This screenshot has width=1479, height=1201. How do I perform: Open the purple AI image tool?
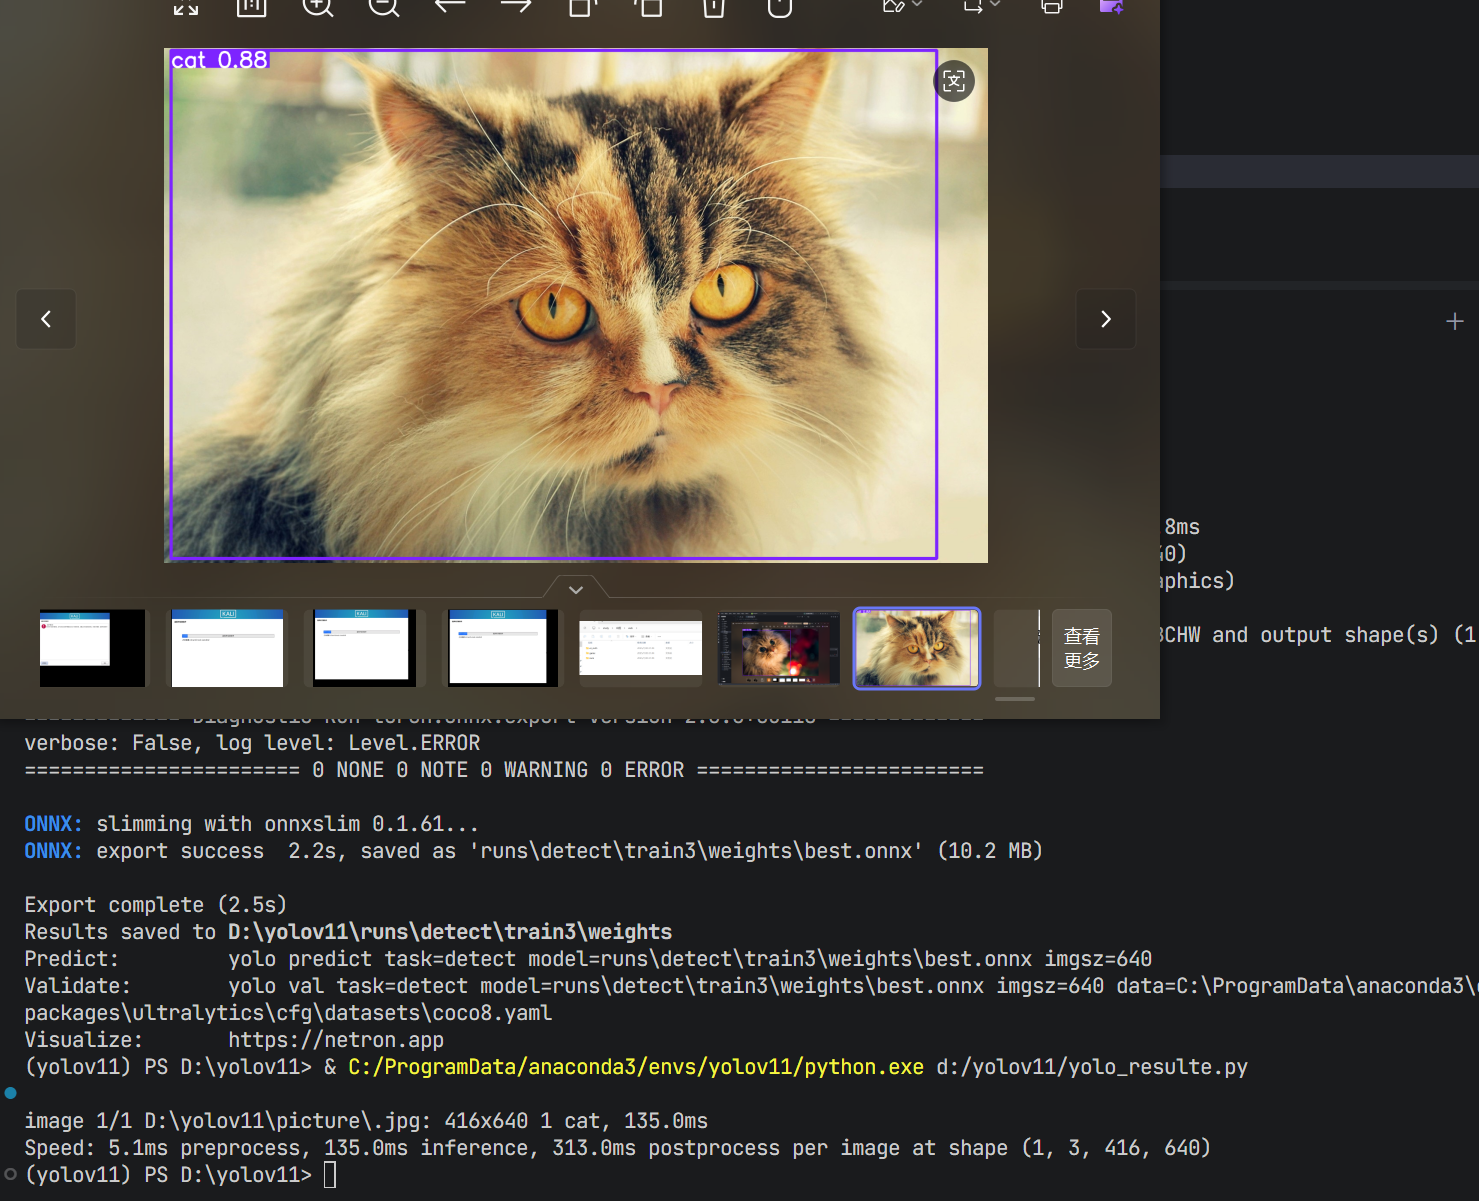pyautogui.click(x=1112, y=6)
